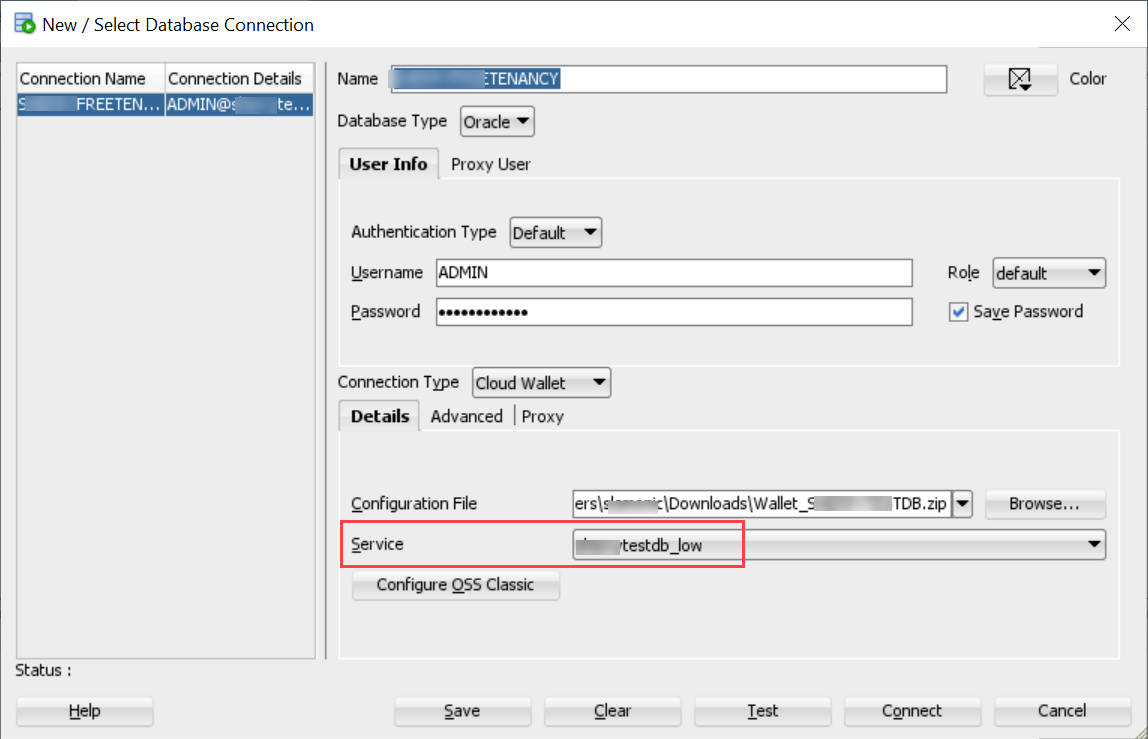Screen dimensions: 1148x739
Task: Click the Clear button
Action: point(612,711)
